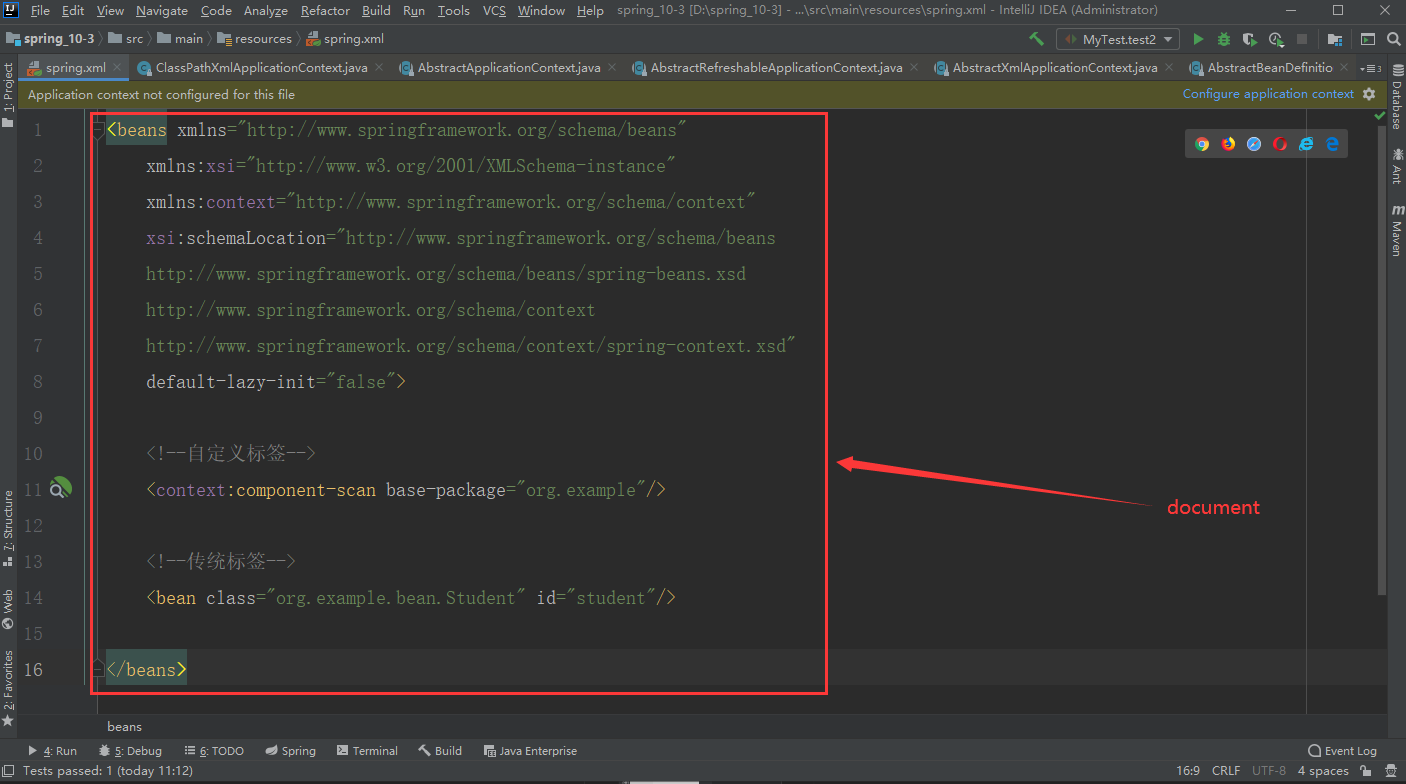Open the Debug tool window button
Image resolution: width=1406 pixels, height=784 pixels.
[x=131, y=751]
